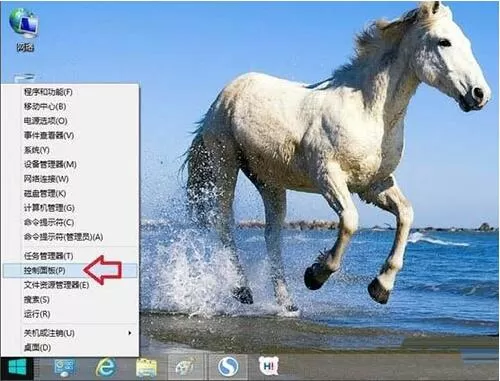Open 控制面板(P) from menu

pos(71,270)
